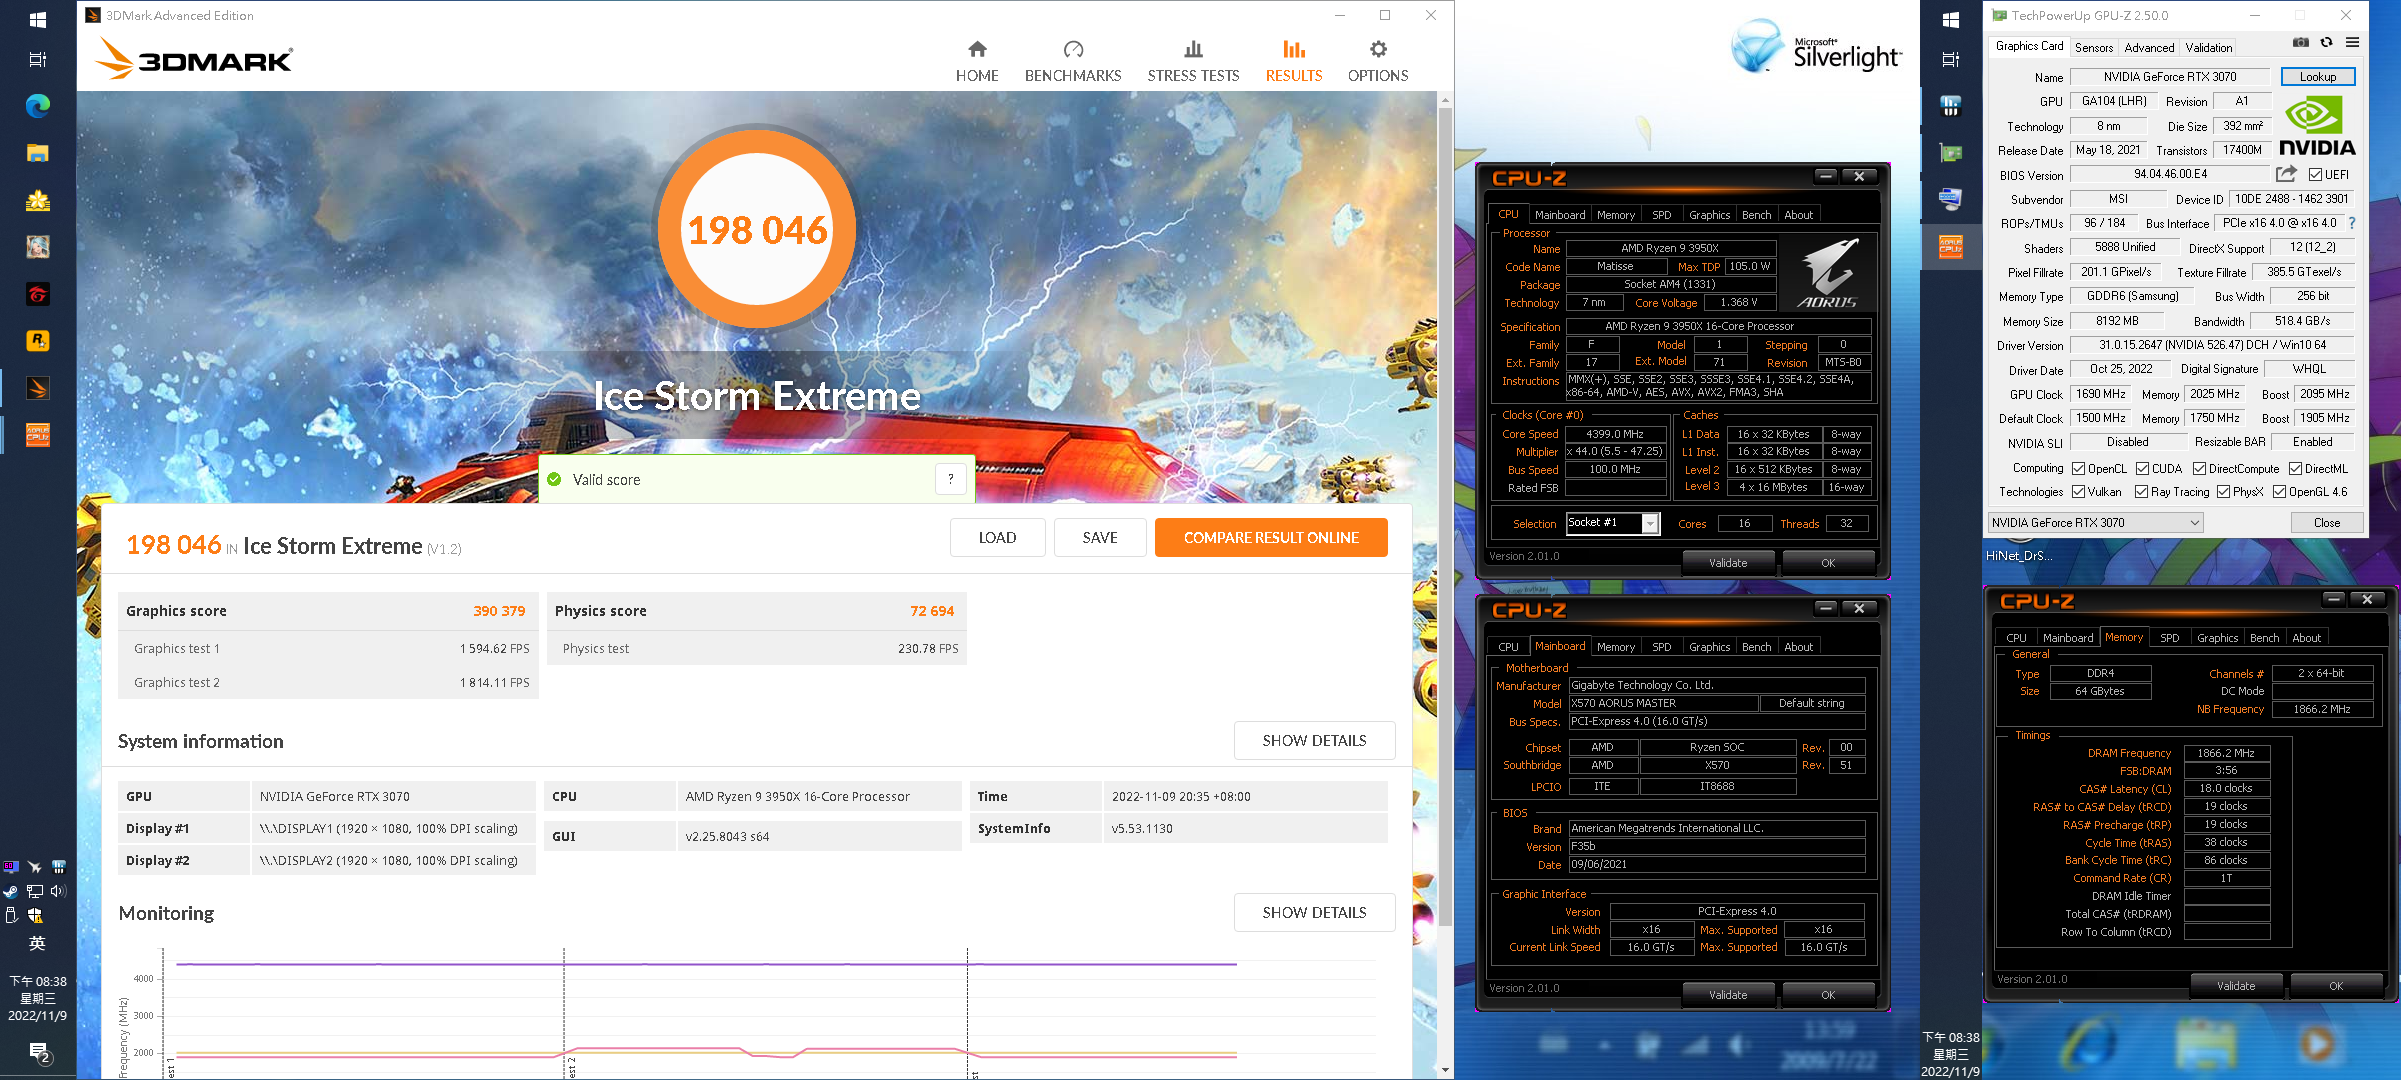Open the Graphics tab in the Mainboard CPU-Z window
The image size is (2401, 1080).
coord(1709,647)
